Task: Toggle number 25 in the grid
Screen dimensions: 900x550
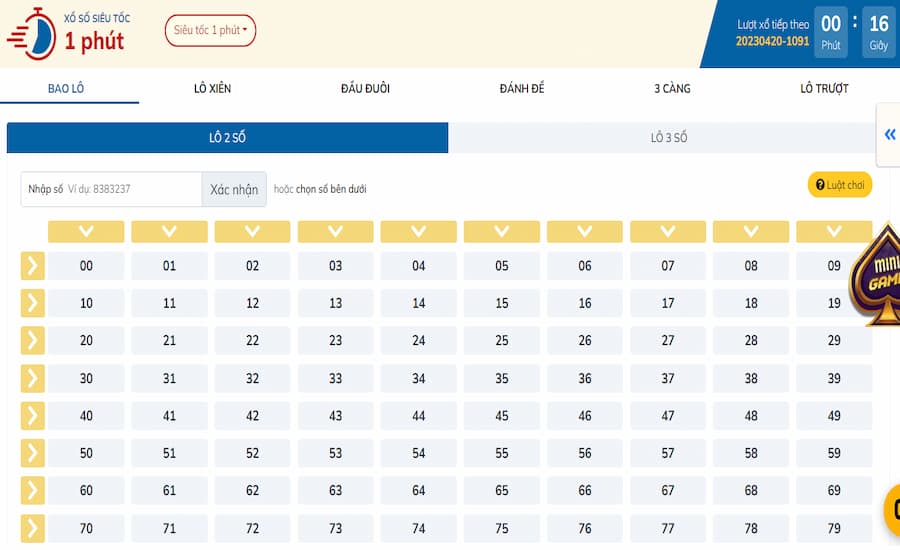Action: point(502,341)
